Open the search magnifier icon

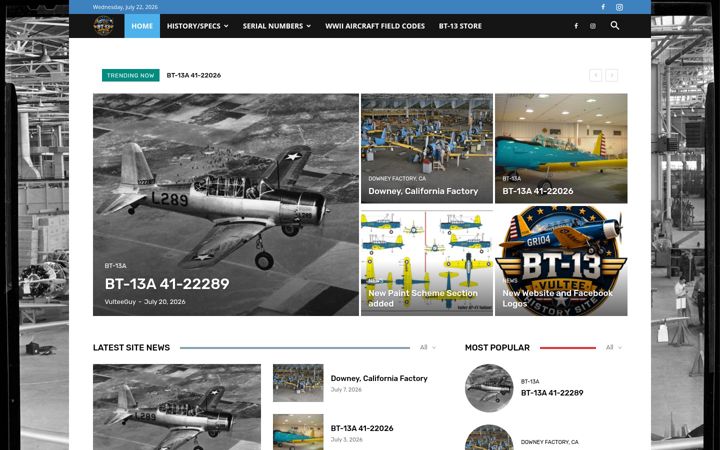(x=615, y=26)
